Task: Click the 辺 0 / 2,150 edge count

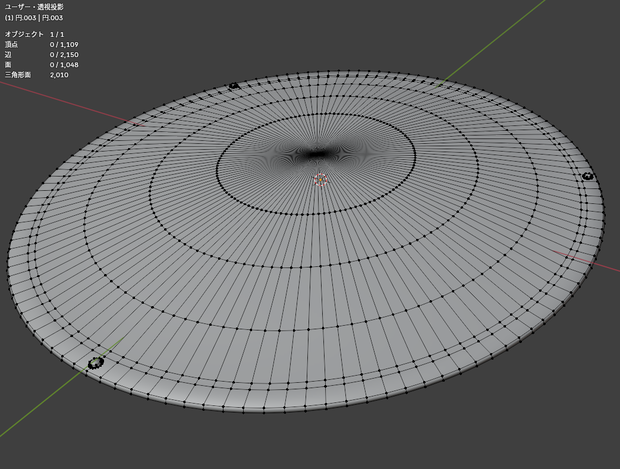Action: (42, 55)
